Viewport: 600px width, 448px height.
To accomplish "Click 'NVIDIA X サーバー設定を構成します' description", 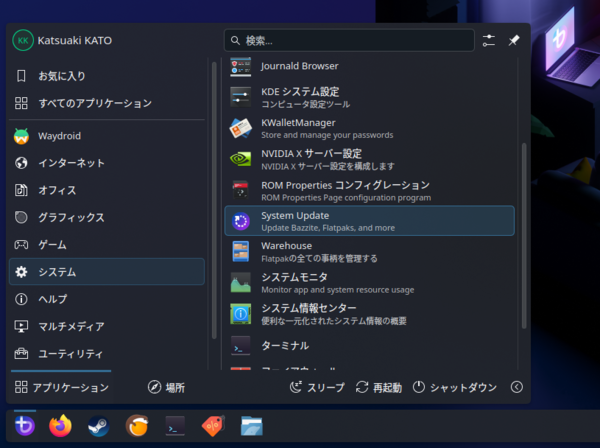I will [328, 166].
